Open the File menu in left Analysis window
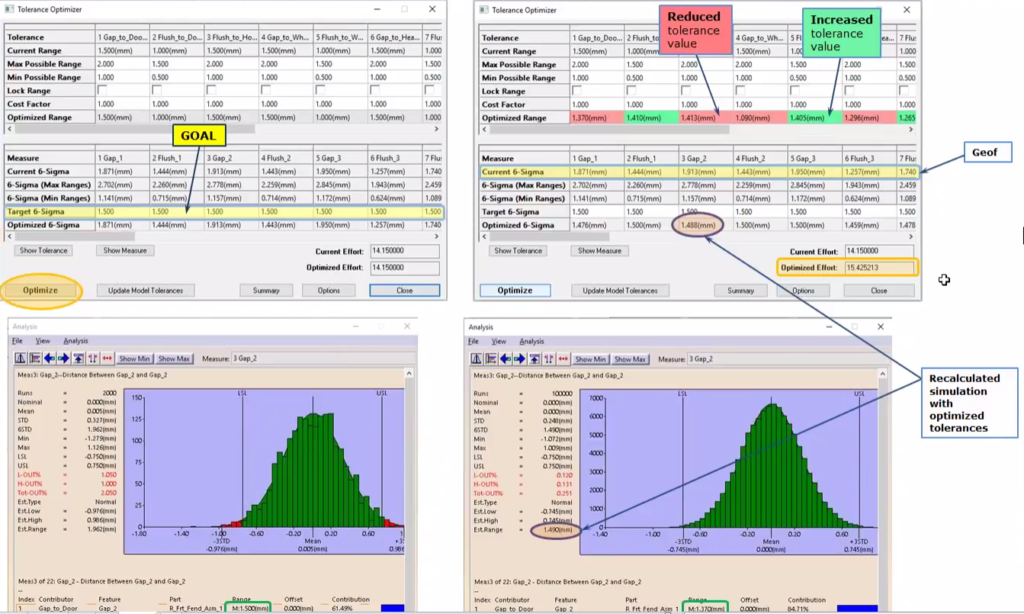This screenshot has height=614, width=1024. (20, 341)
